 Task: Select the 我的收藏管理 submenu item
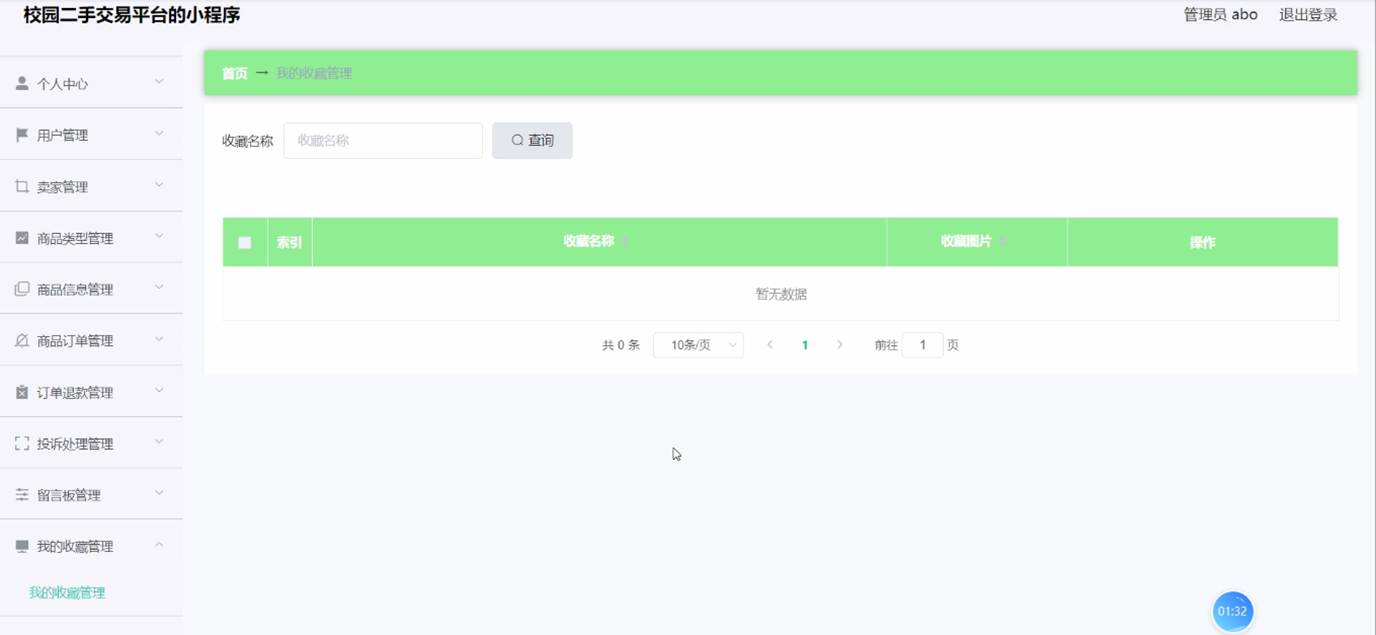click(67, 593)
